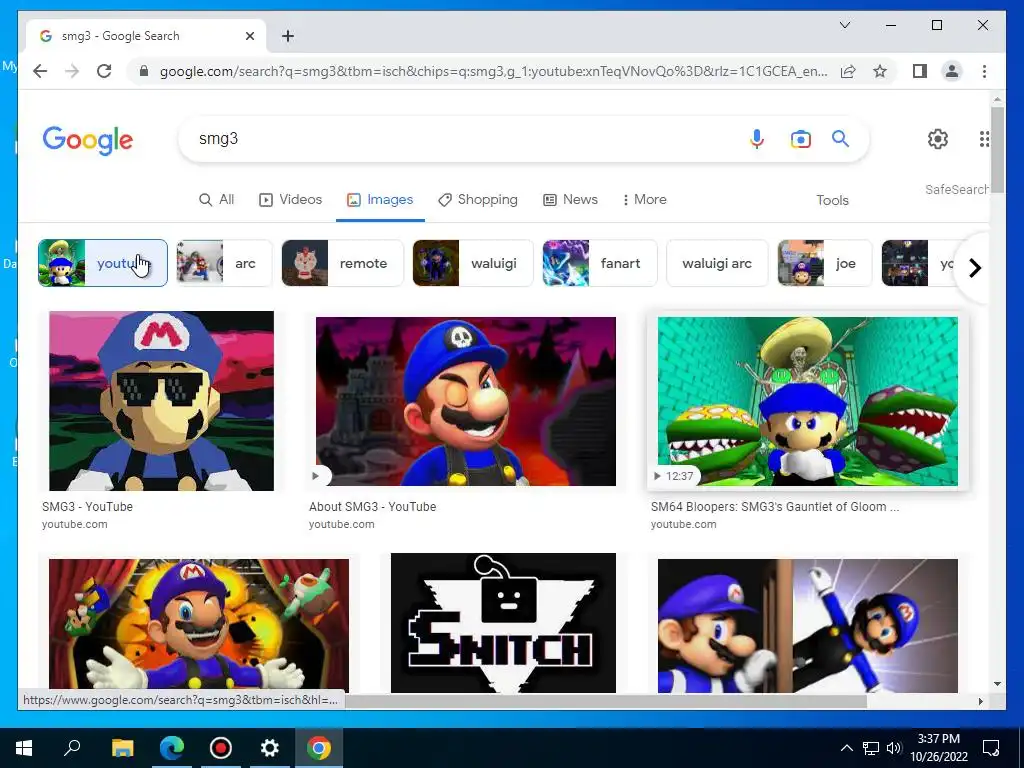1024x768 pixels.
Task: Show hidden system tray icons
Action: [x=846, y=748]
